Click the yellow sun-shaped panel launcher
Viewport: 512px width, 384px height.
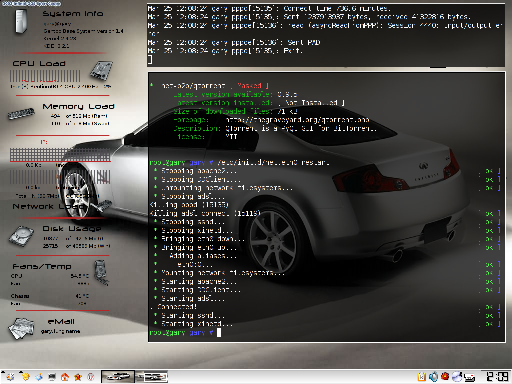pyautogui.click(x=25, y=377)
